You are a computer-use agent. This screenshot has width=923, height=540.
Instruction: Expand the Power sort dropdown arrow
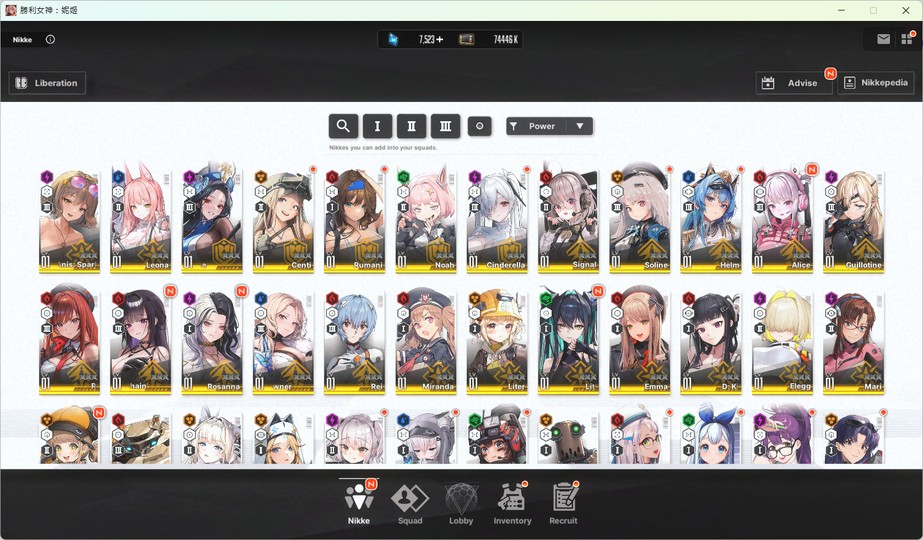[580, 126]
